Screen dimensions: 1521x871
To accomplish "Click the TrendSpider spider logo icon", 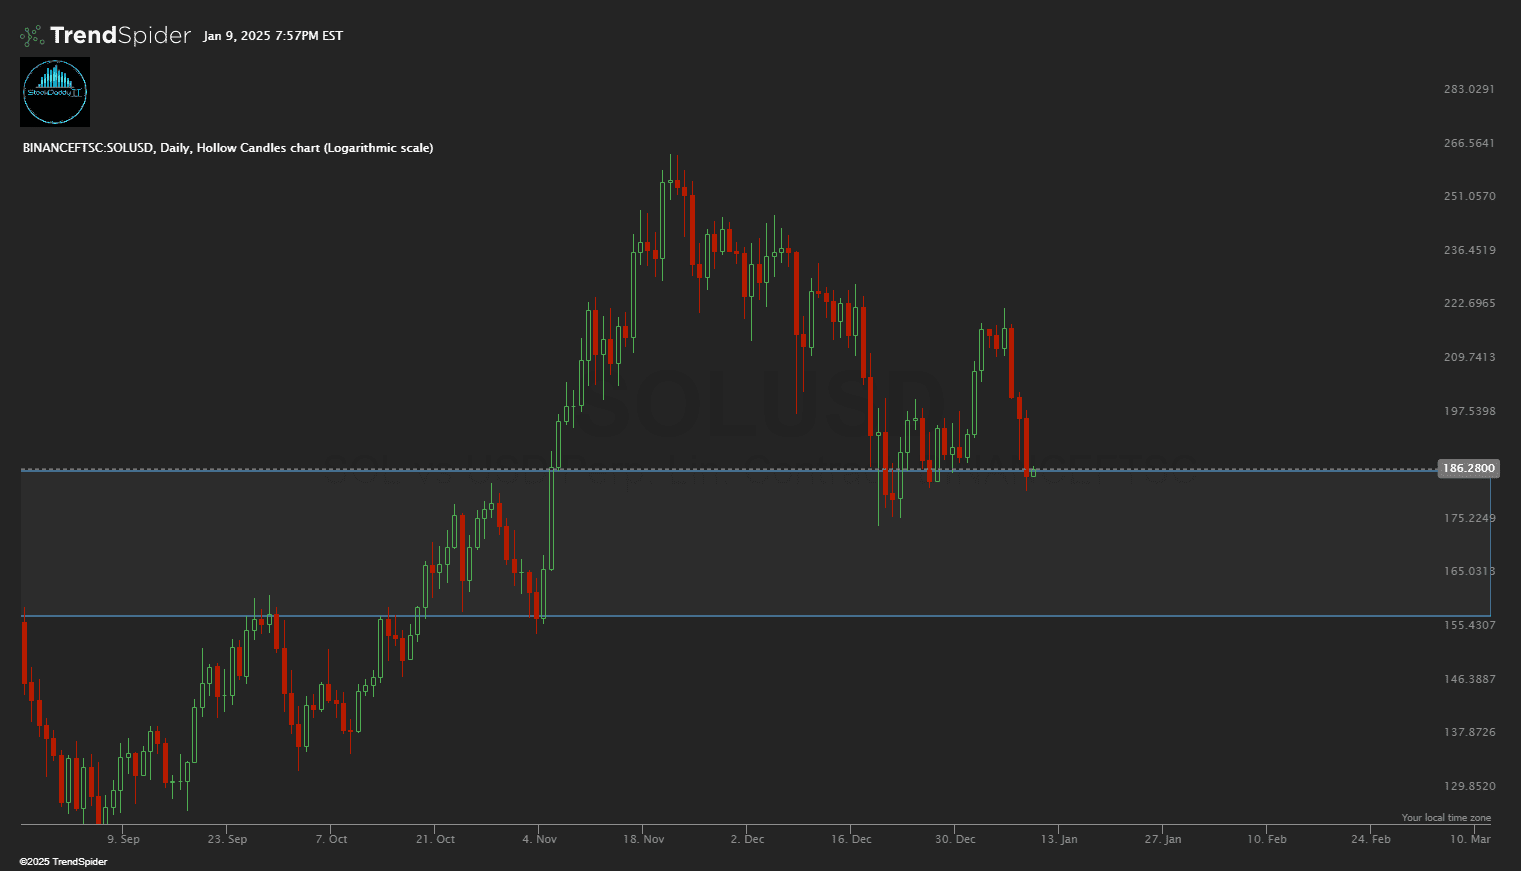I will click(x=32, y=36).
